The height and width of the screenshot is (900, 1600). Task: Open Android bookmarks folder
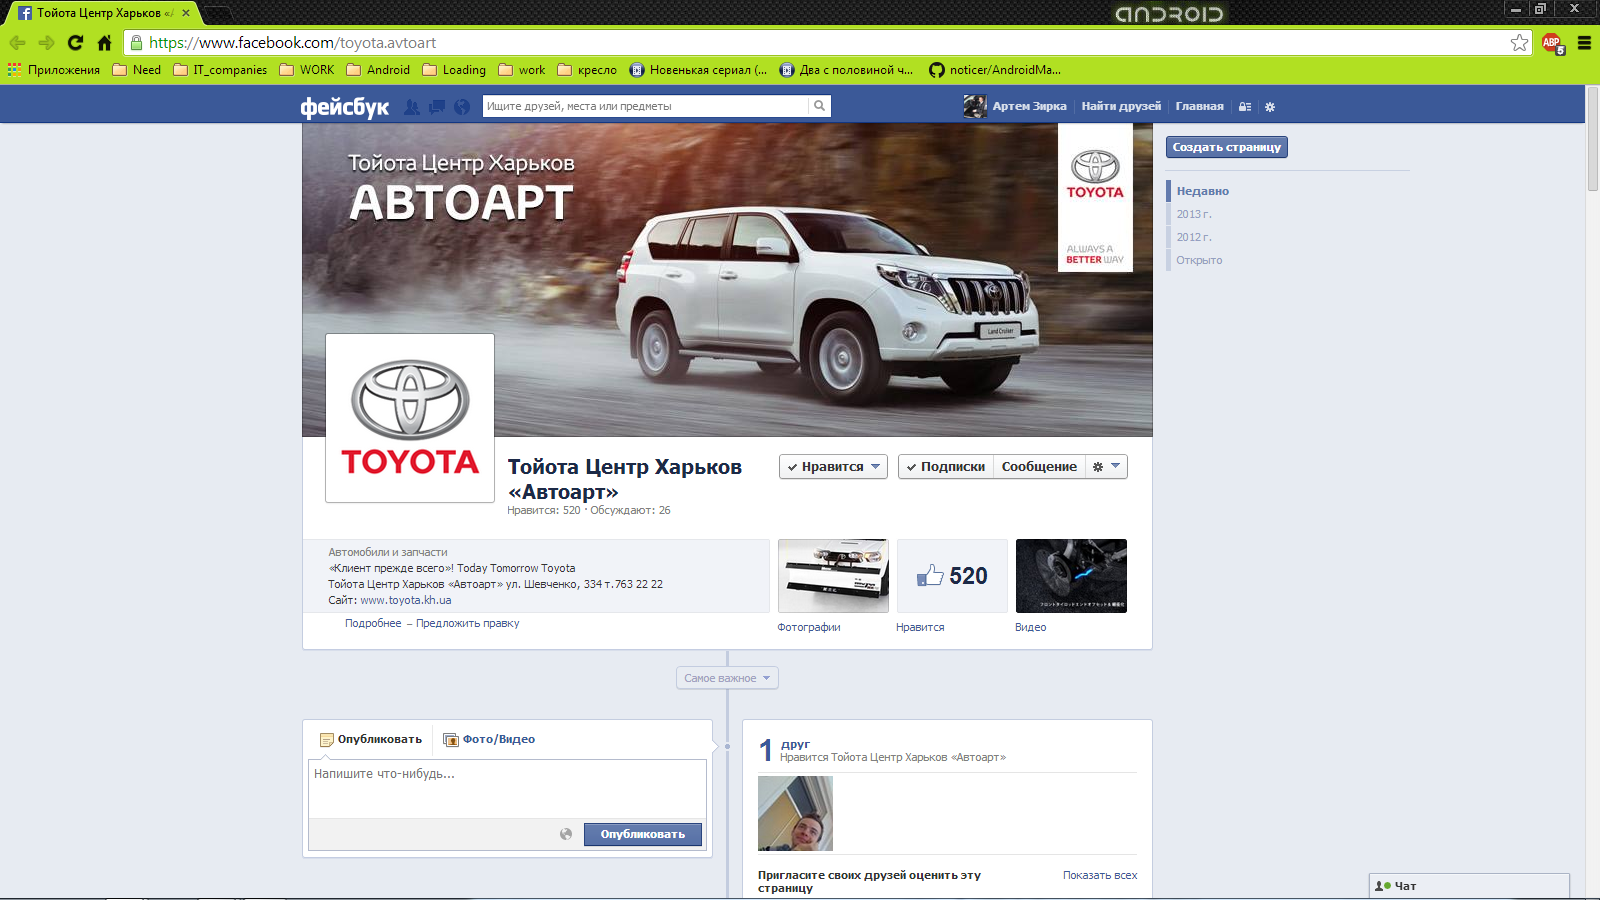pyautogui.click(x=378, y=70)
